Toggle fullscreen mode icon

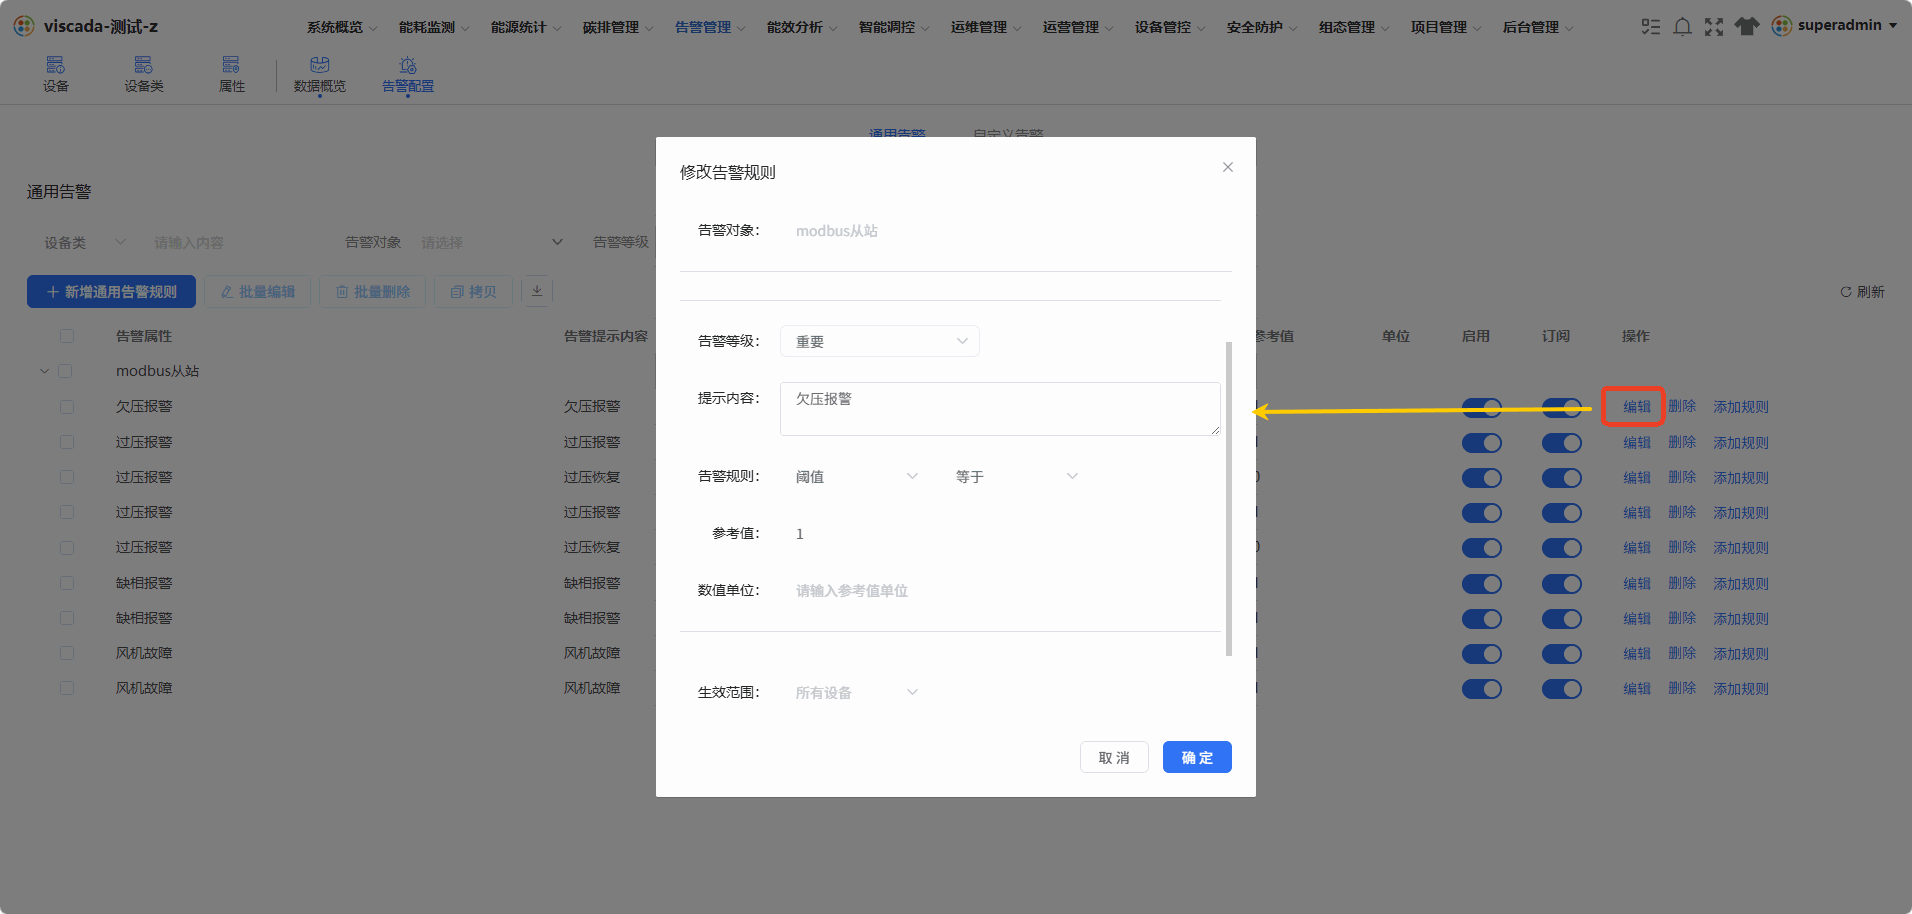coord(1714,26)
